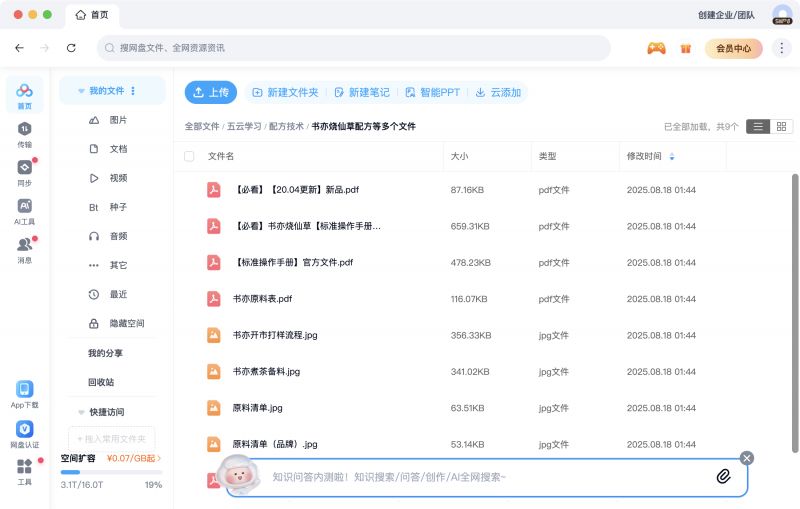The image size is (800, 509).
Task: Sort files by 修改时间 arrow
Action: pyautogui.click(x=672, y=156)
